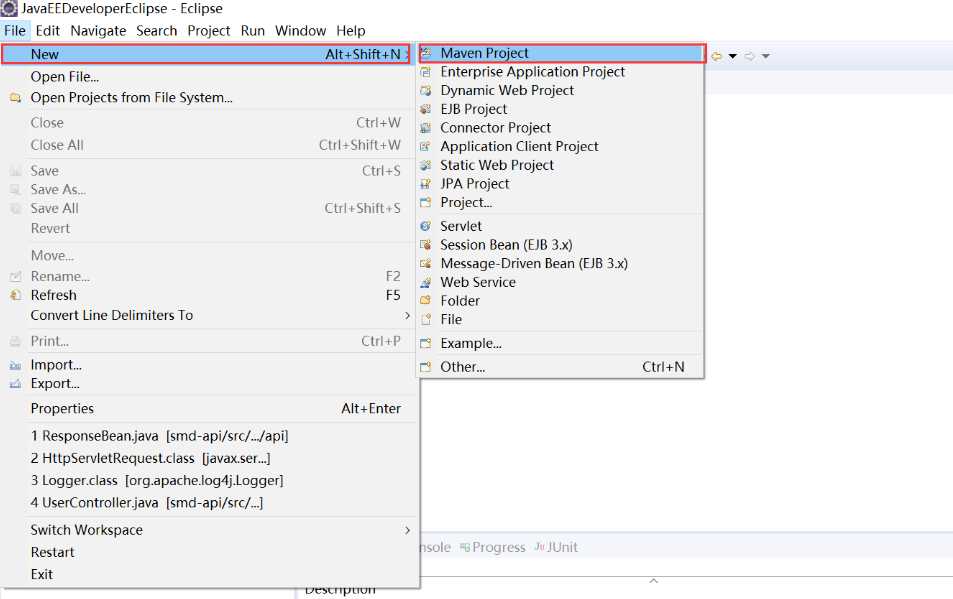Click the Enterprise Application Project icon
Screen dimensions: 953x599
tap(425, 72)
